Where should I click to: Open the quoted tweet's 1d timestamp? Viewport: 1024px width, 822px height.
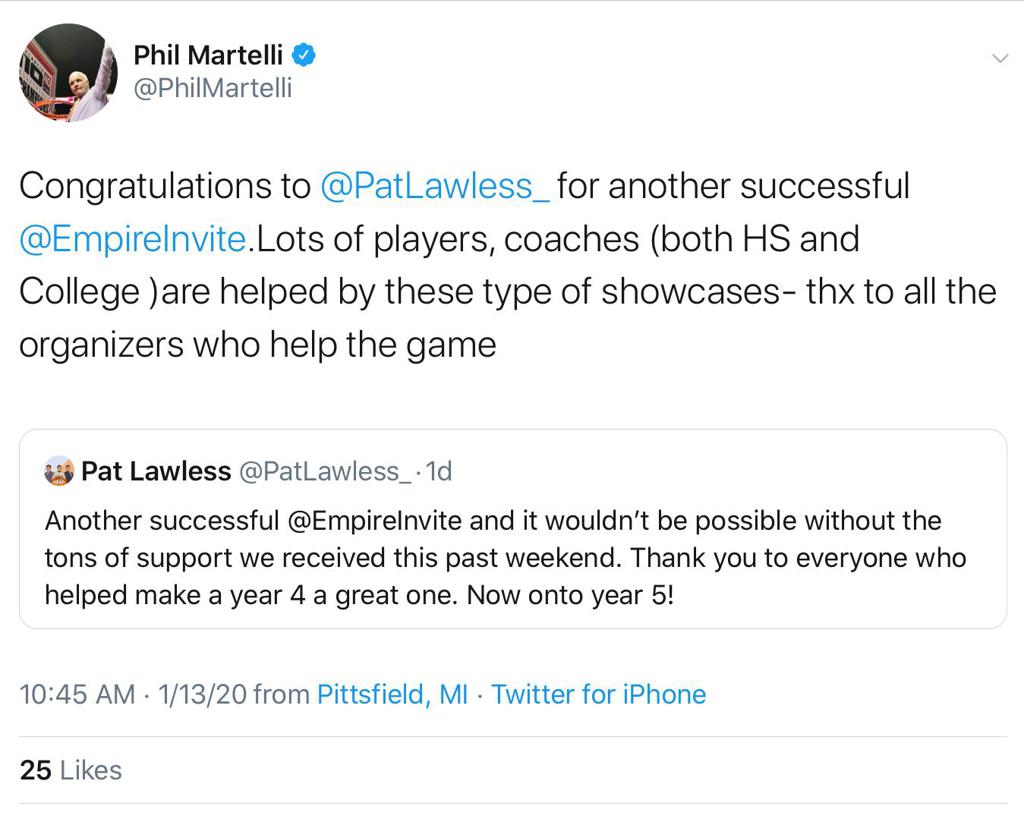tap(439, 471)
